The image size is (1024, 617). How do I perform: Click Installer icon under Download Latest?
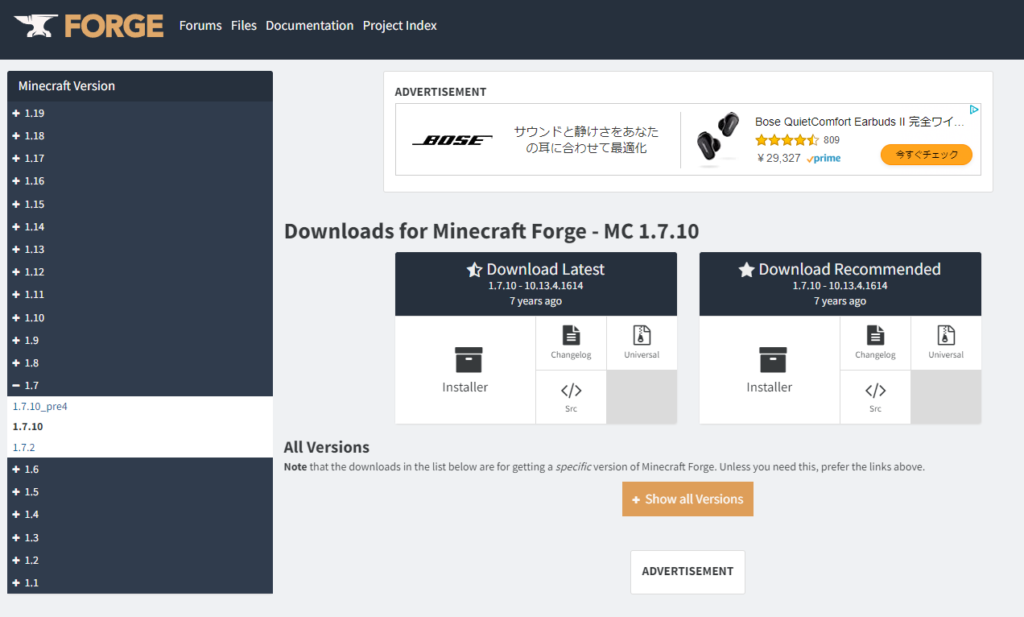click(x=468, y=360)
